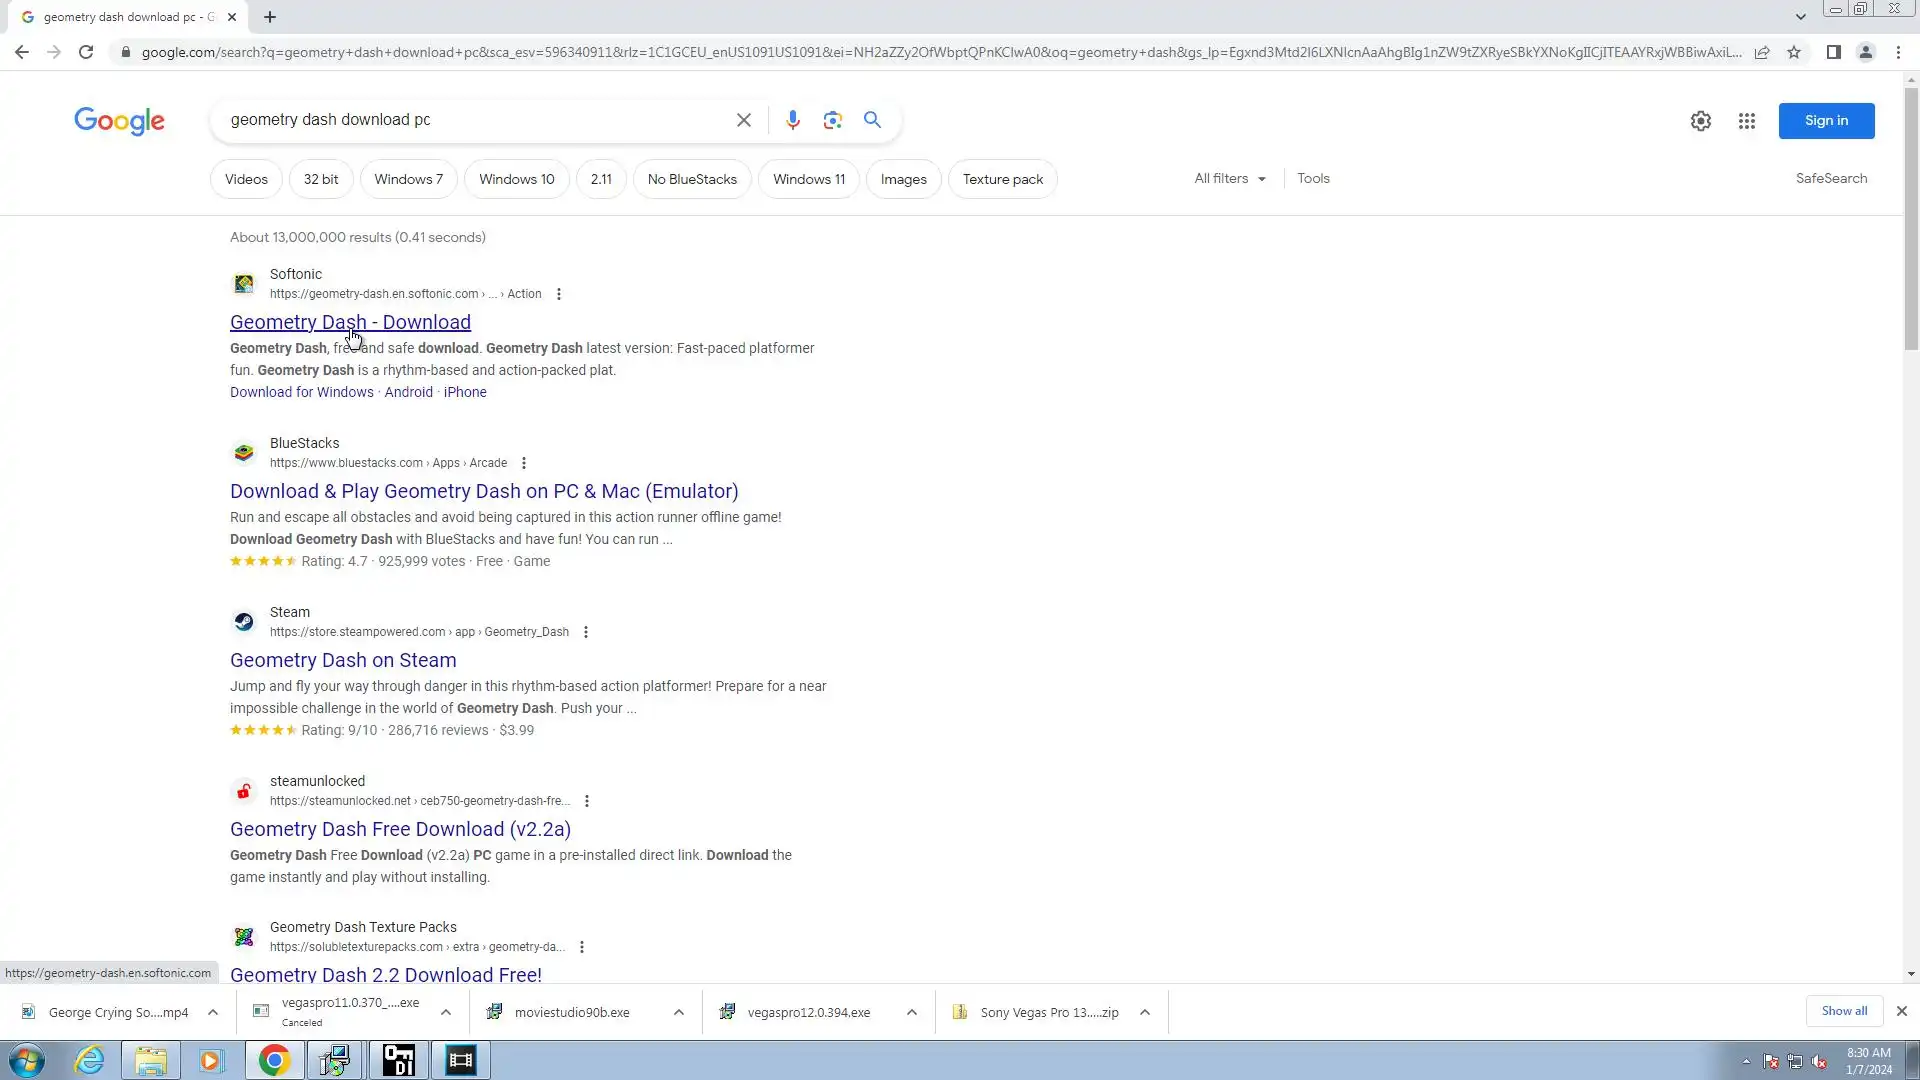Viewport: 1920px width, 1080px height.
Task: Open more options for Steam result
Action: (x=586, y=632)
